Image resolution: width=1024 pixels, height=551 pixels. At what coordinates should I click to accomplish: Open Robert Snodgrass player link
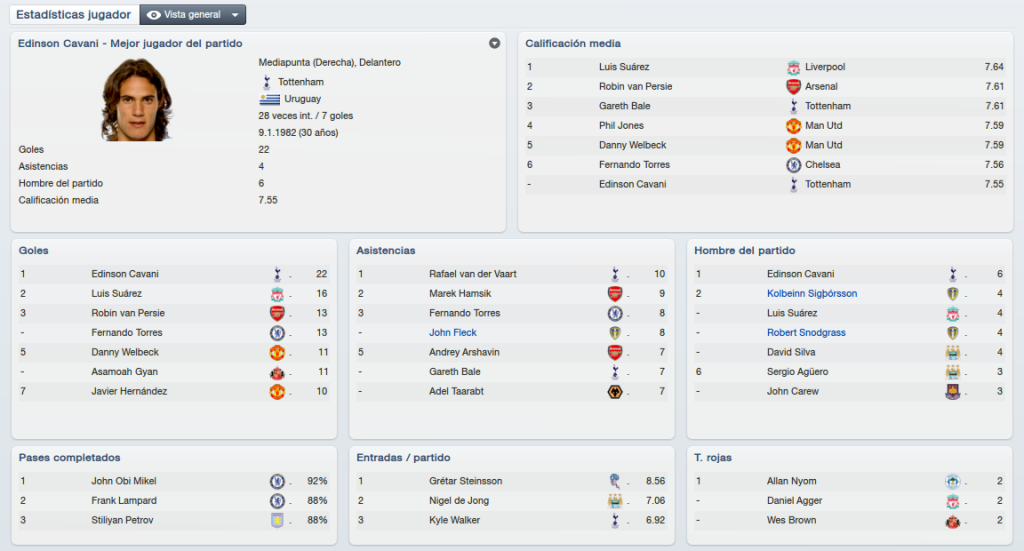click(806, 333)
